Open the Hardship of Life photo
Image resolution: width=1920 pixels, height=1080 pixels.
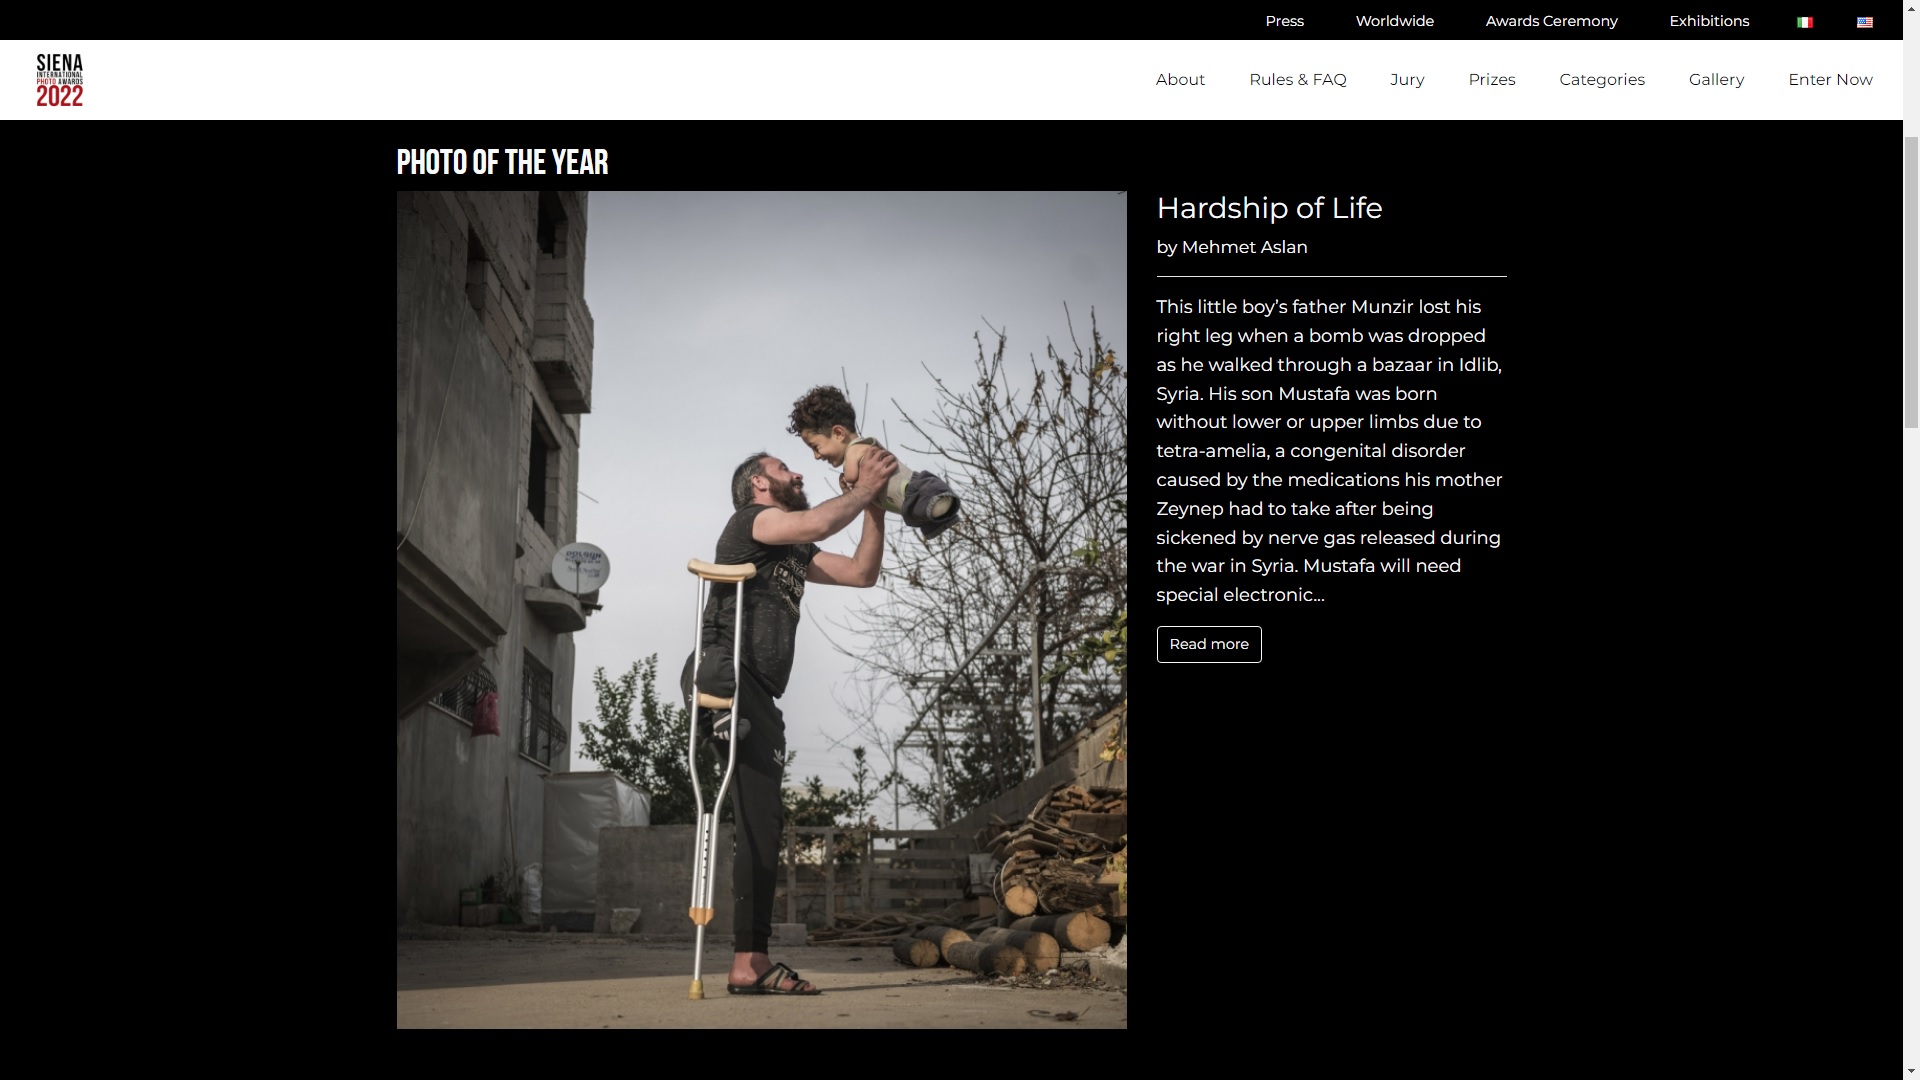click(x=761, y=610)
